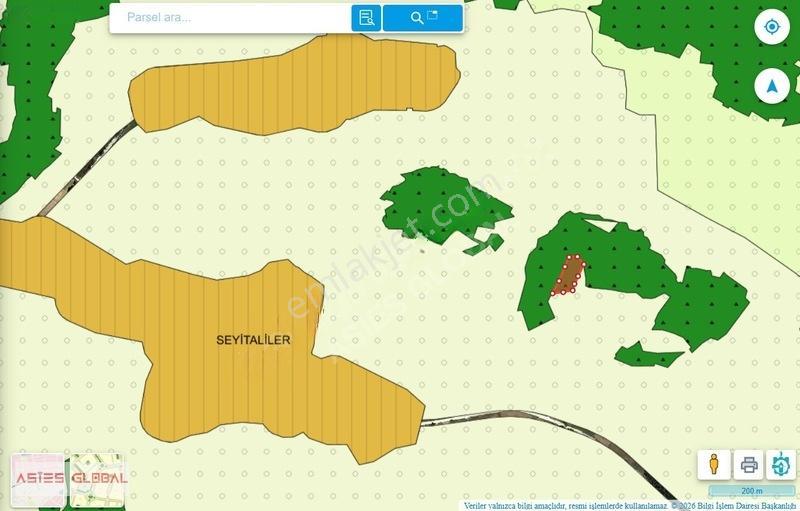Click the 200 m scale bar
This screenshot has height=511, width=800.
pos(752,491)
